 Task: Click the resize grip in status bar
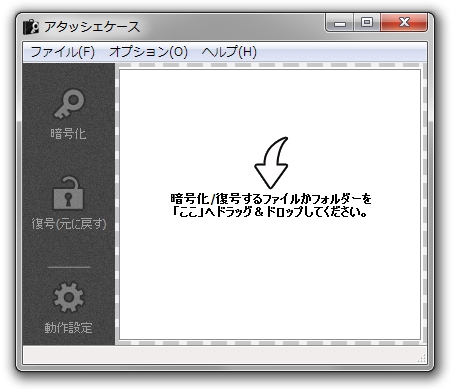click(x=422, y=359)
